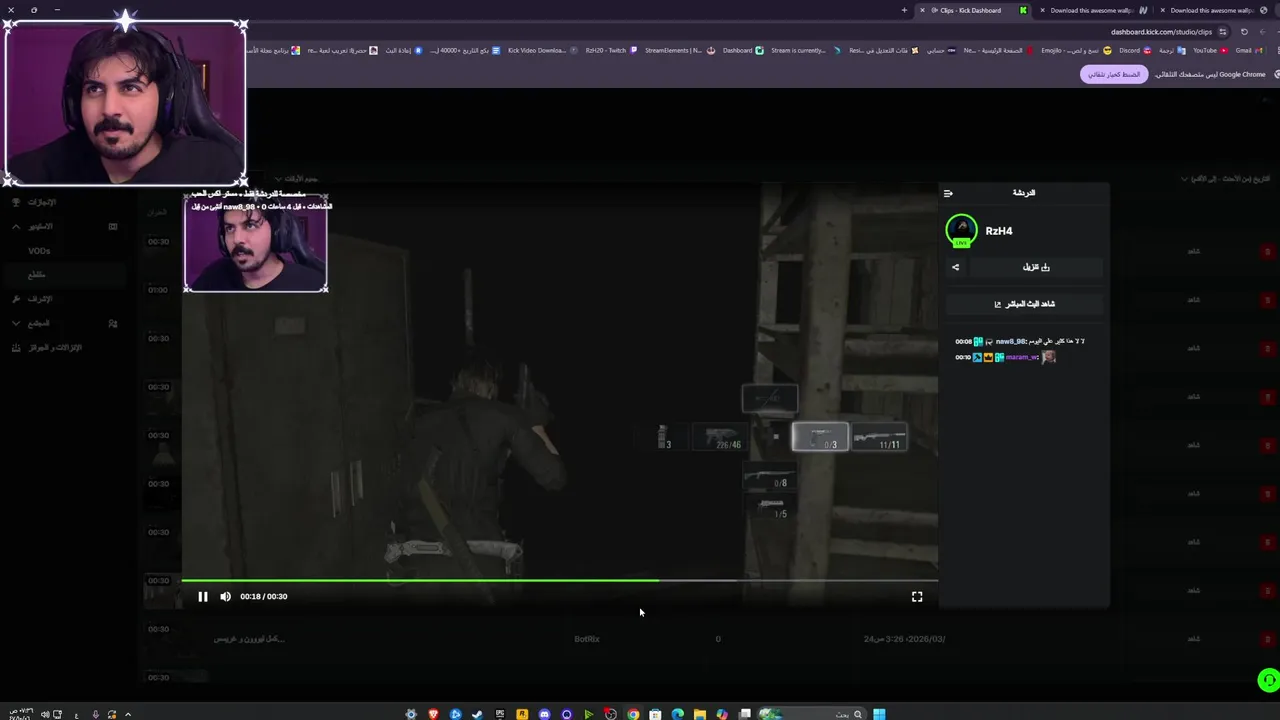Click the RzH4 channel name
The height and width of the screenshot is (720, 1280).
click(999, 231)
